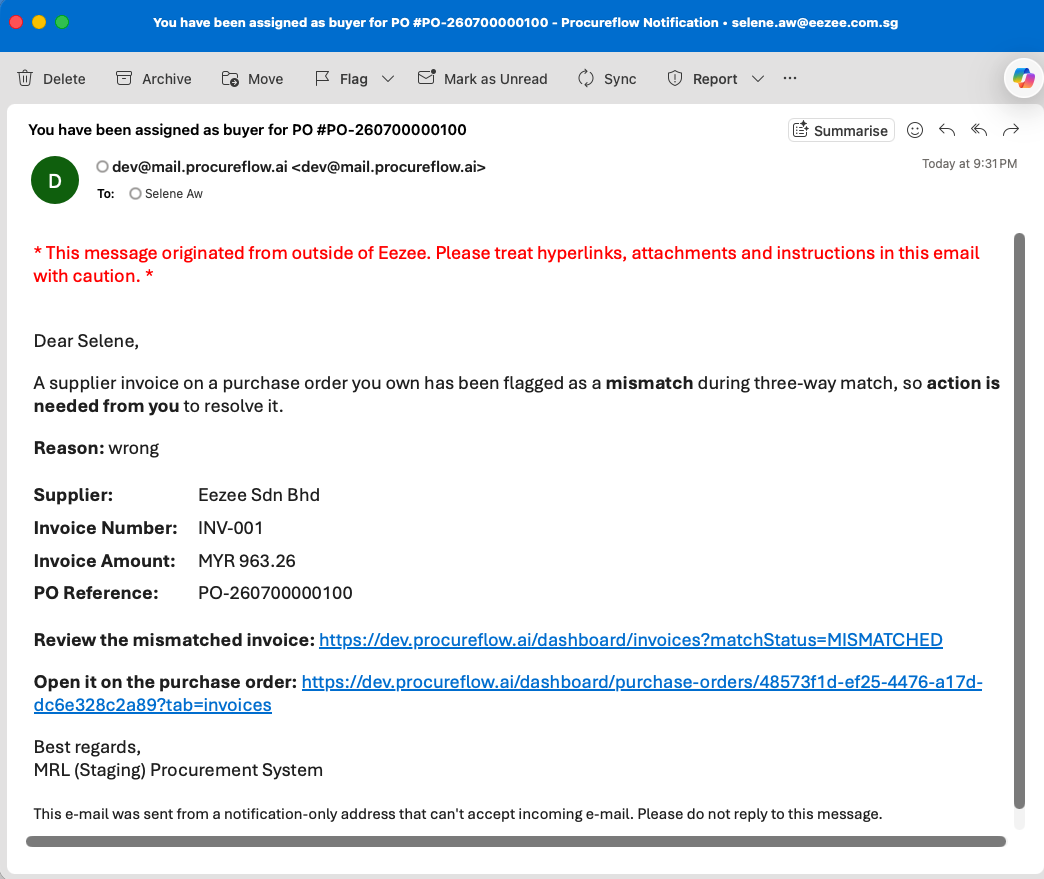The height and width of the screenshot is (879, 1044).
Task: Click the Delete label in toolbar
Action: pos(64,79)
